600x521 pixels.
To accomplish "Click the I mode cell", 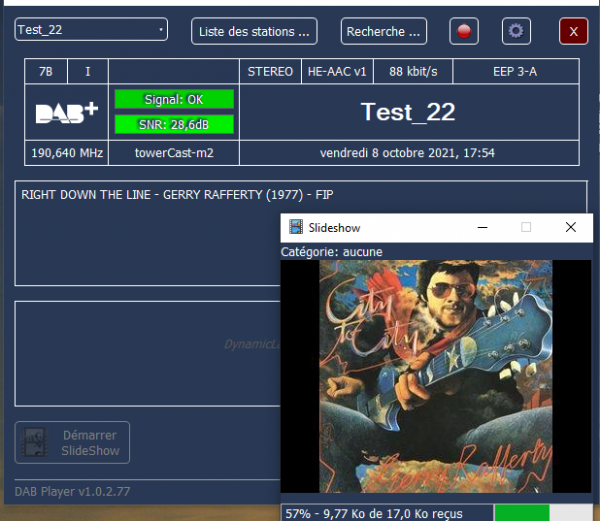I will tap(88, 72).
